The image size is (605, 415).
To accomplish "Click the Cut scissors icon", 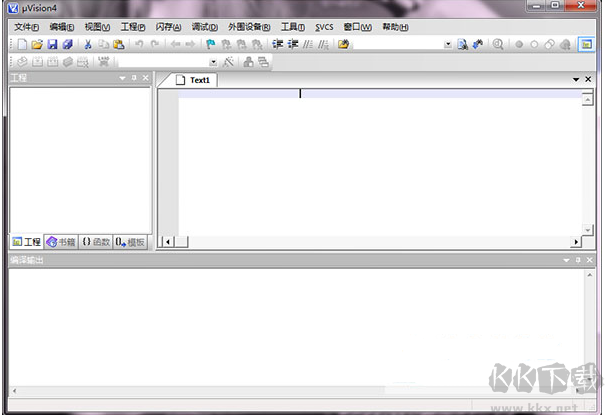I will point(88,45).
